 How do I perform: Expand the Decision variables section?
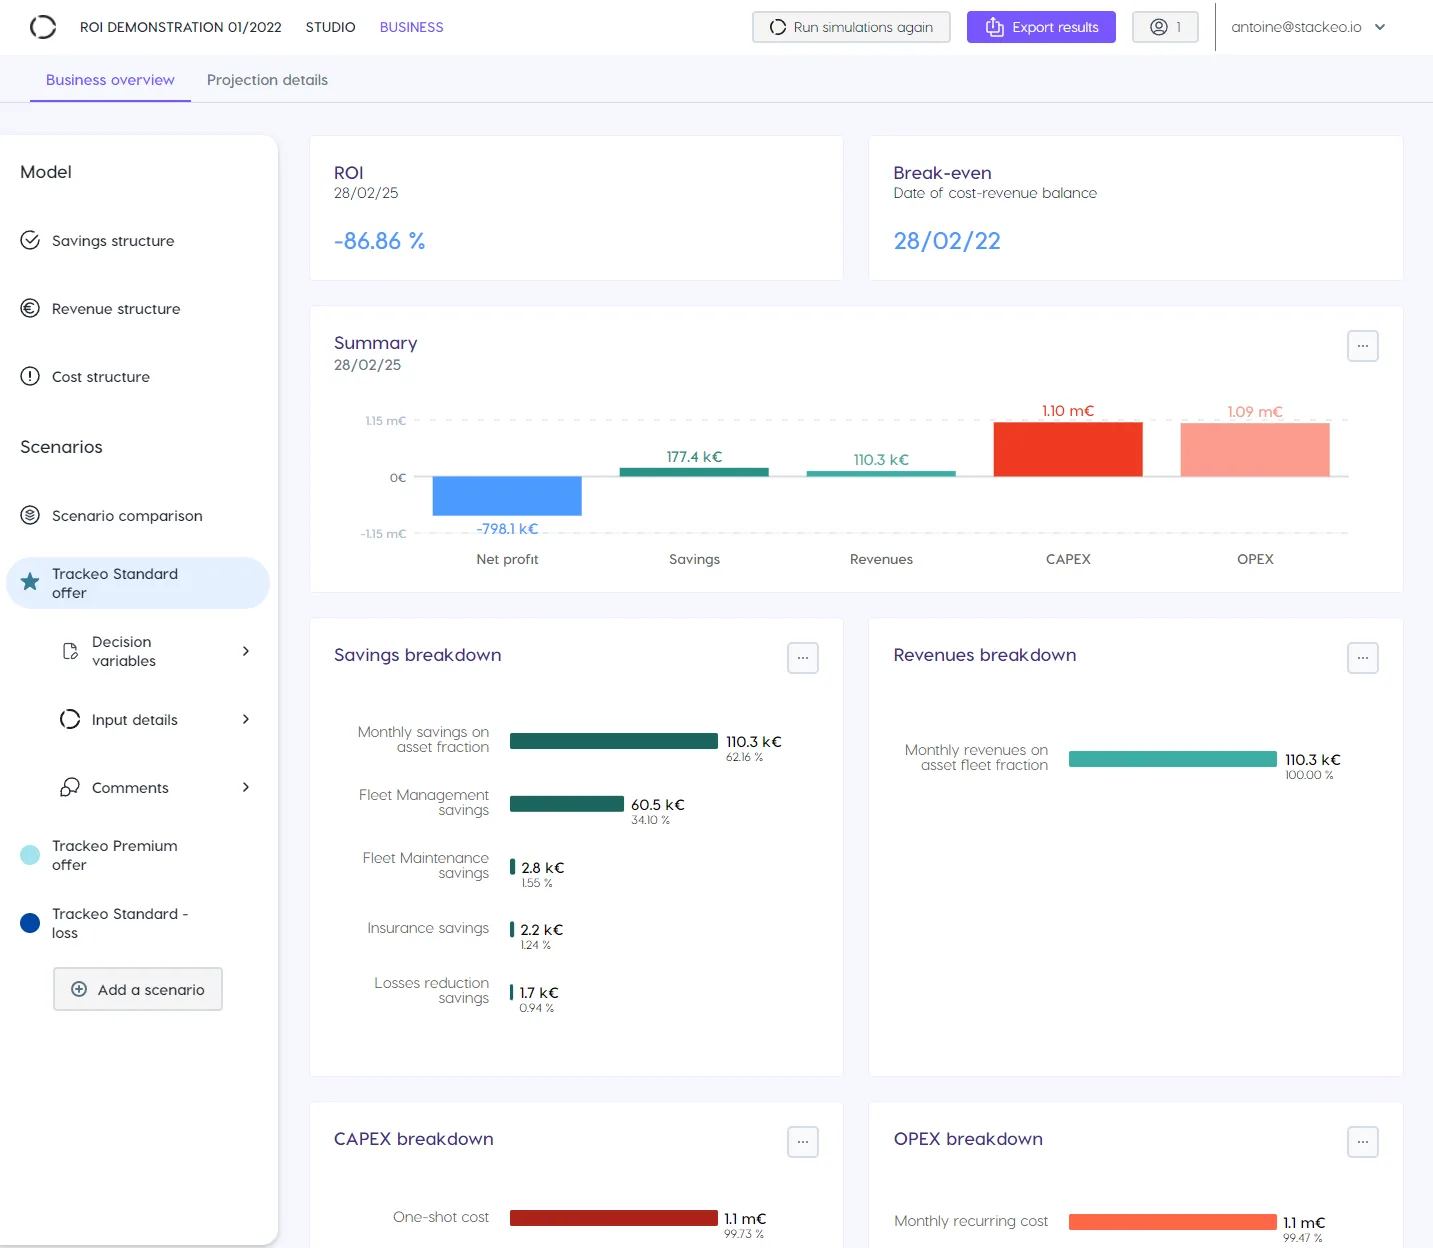(246, 651)
